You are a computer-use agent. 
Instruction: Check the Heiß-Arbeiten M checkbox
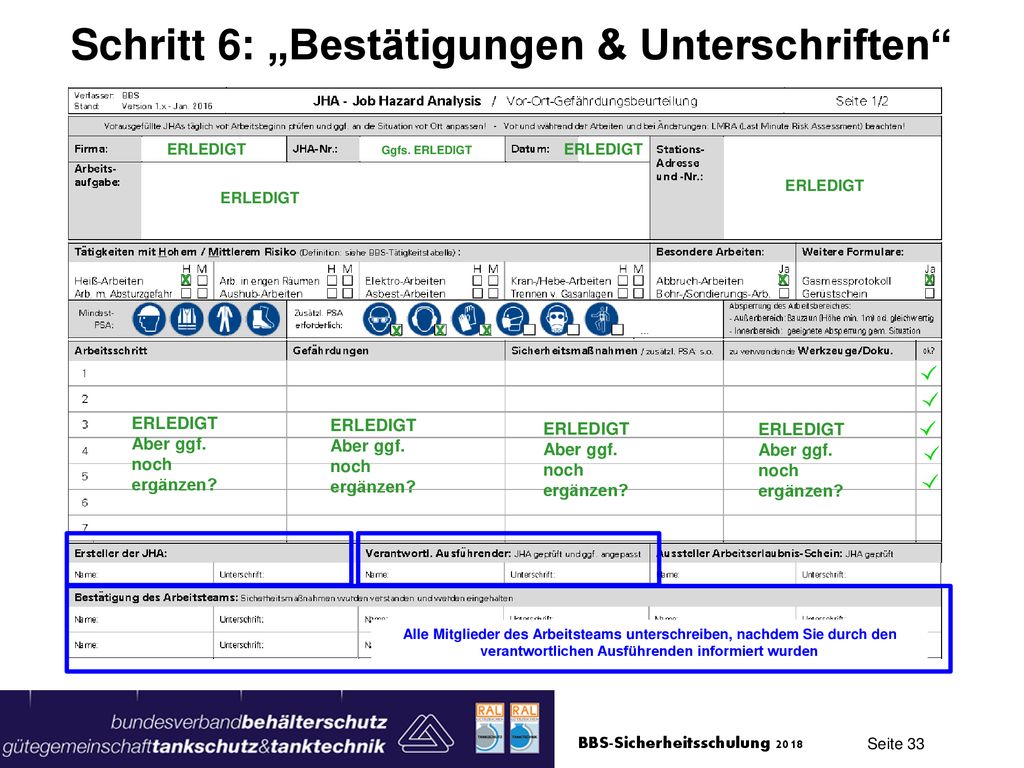[x=202, y=280]
